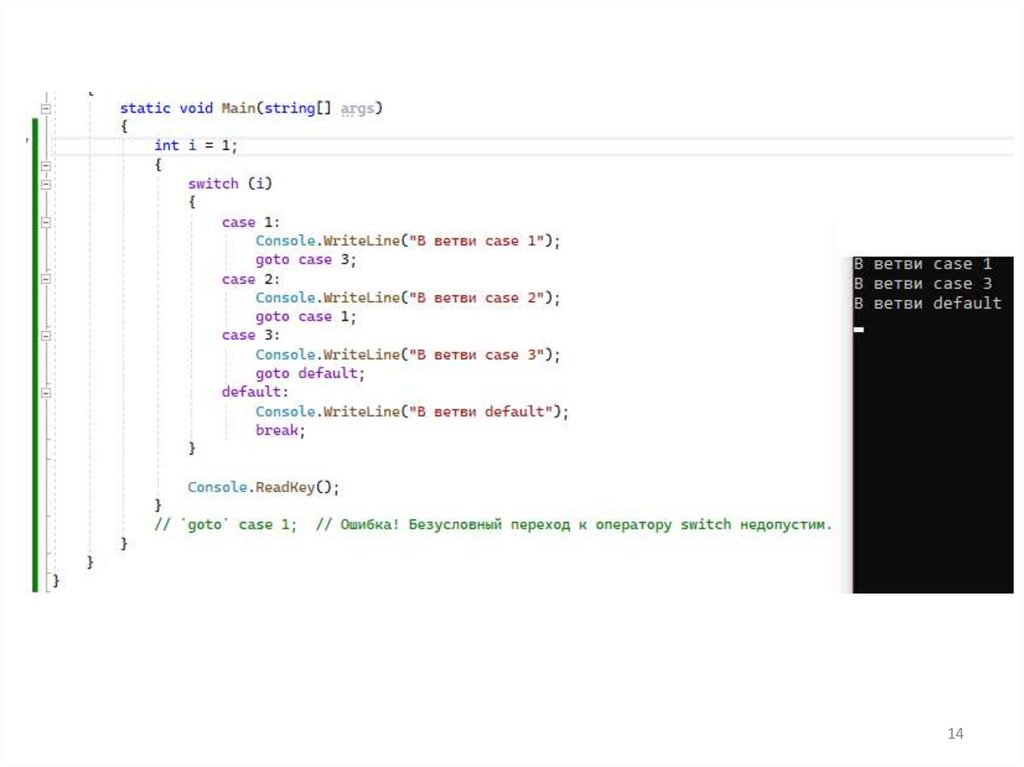This screenshot has height=767, width=1024.
Task: Click the args parameter
Action: 357,108
